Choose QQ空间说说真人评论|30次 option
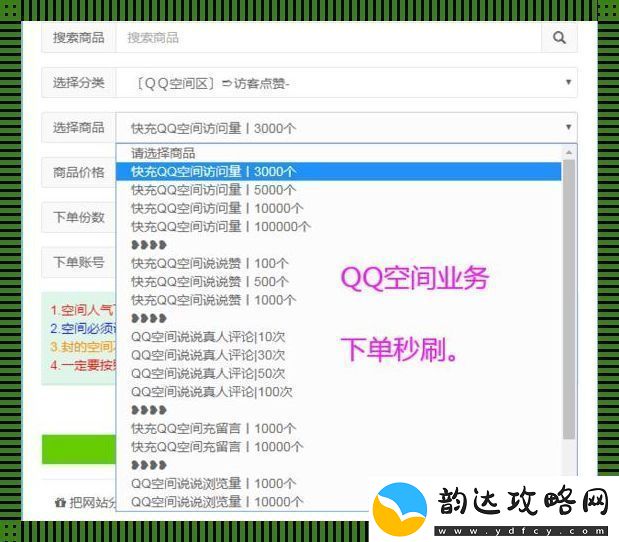Viewport: 619px width, 542px height. (x=339, y=355)
